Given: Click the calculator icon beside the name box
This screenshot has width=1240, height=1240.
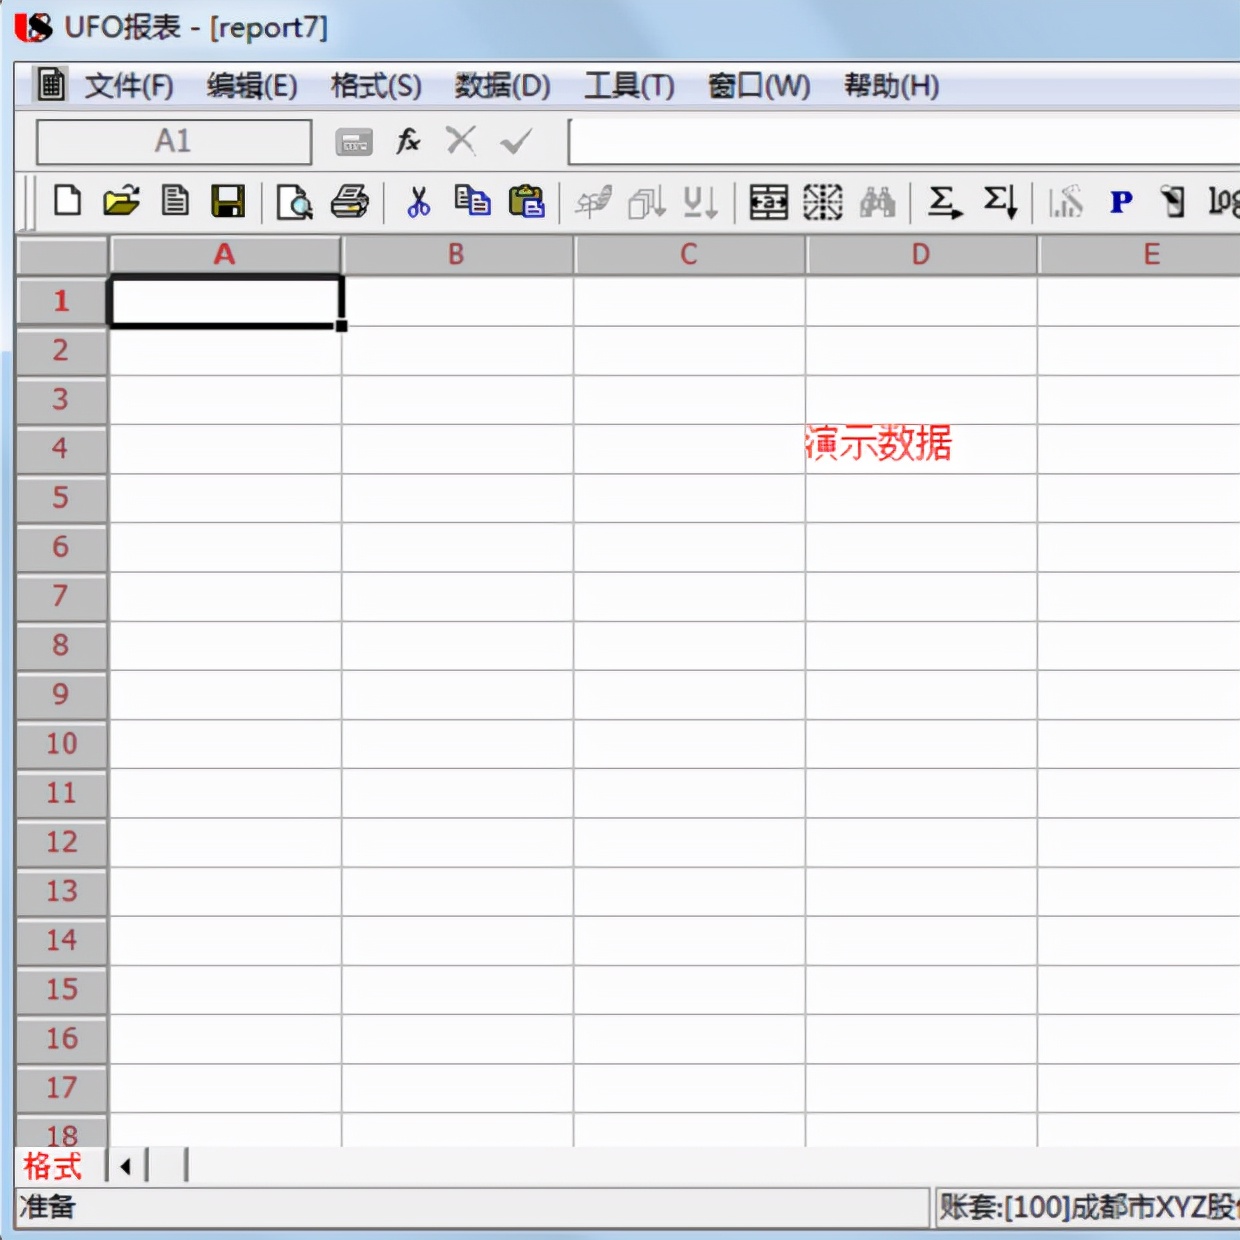Looking at the screenshot, I should click(x=352, y=141).
